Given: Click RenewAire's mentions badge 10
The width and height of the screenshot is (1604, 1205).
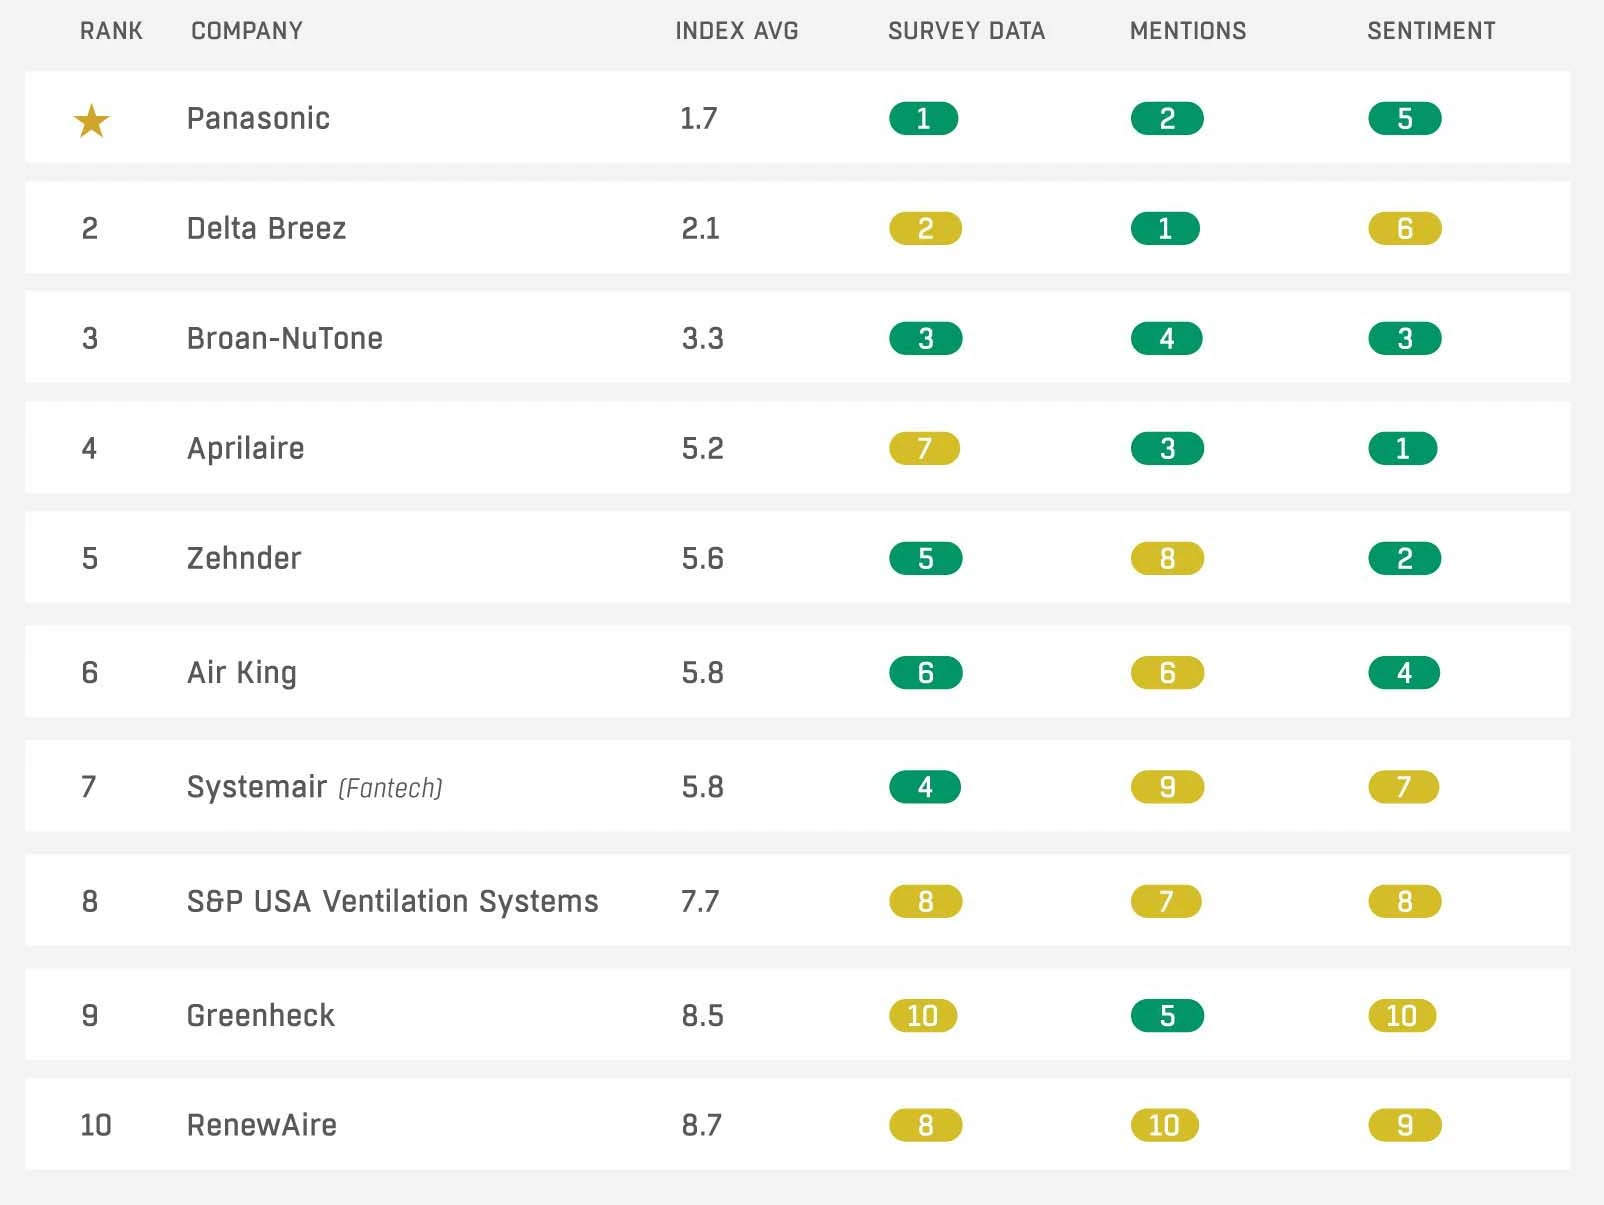Looking at the screenshot, I should click(x=1165, y=1126).
